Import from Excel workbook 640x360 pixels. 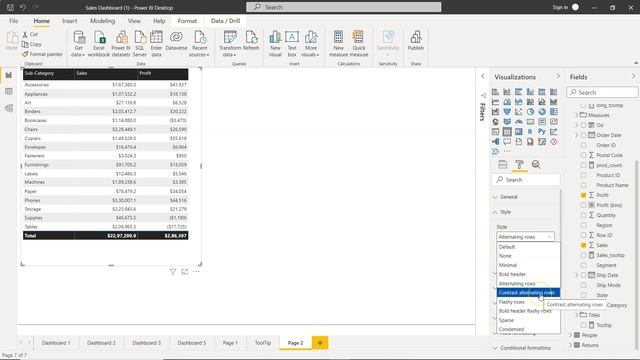point(99,44)
